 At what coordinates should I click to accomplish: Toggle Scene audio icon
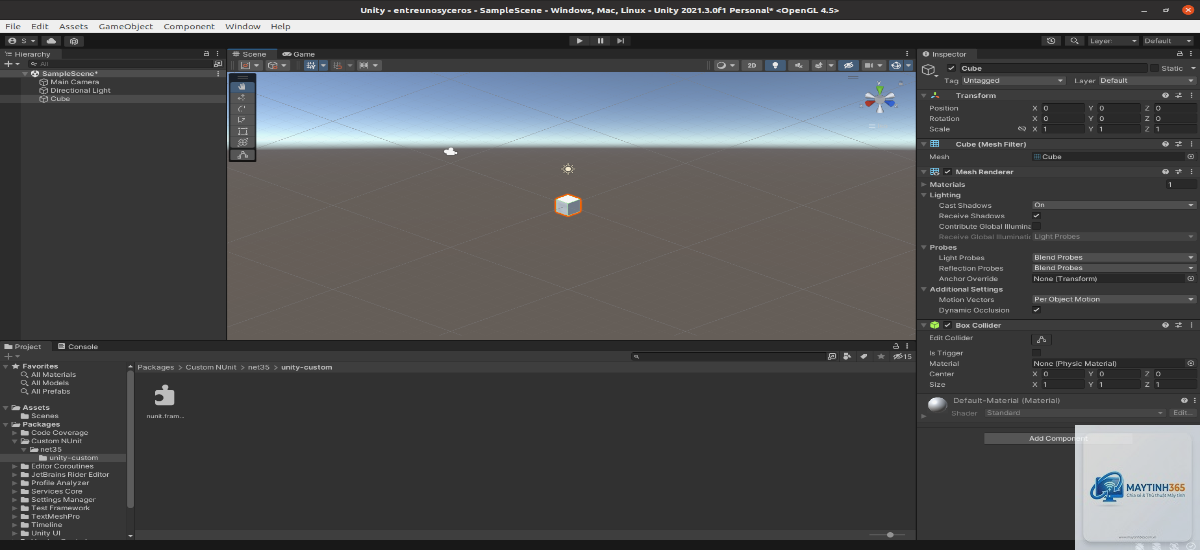799,65
